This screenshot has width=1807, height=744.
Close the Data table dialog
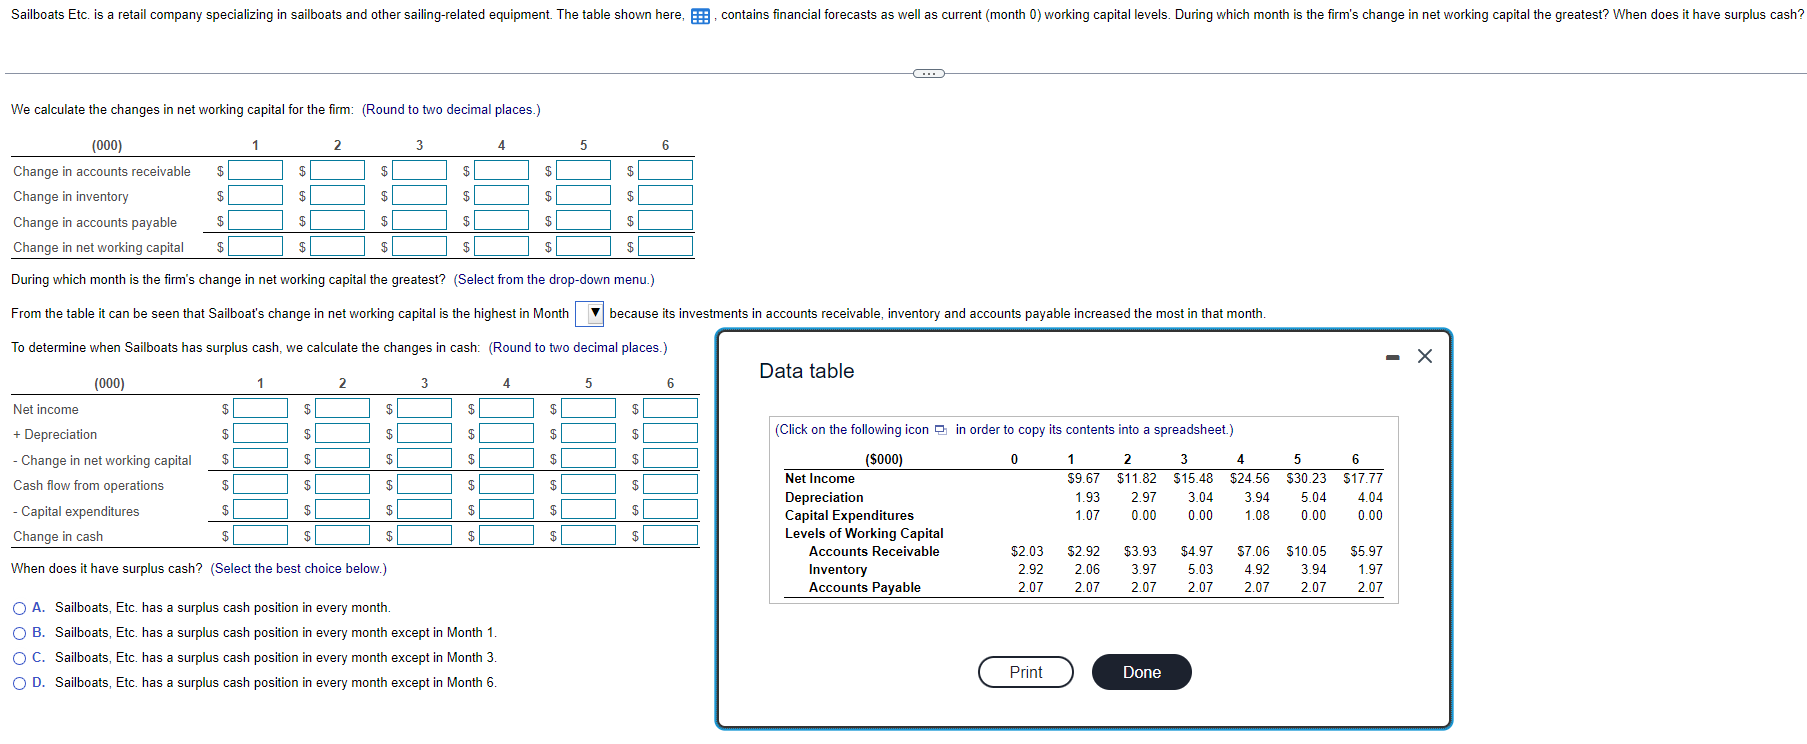tap(1425, 356)
